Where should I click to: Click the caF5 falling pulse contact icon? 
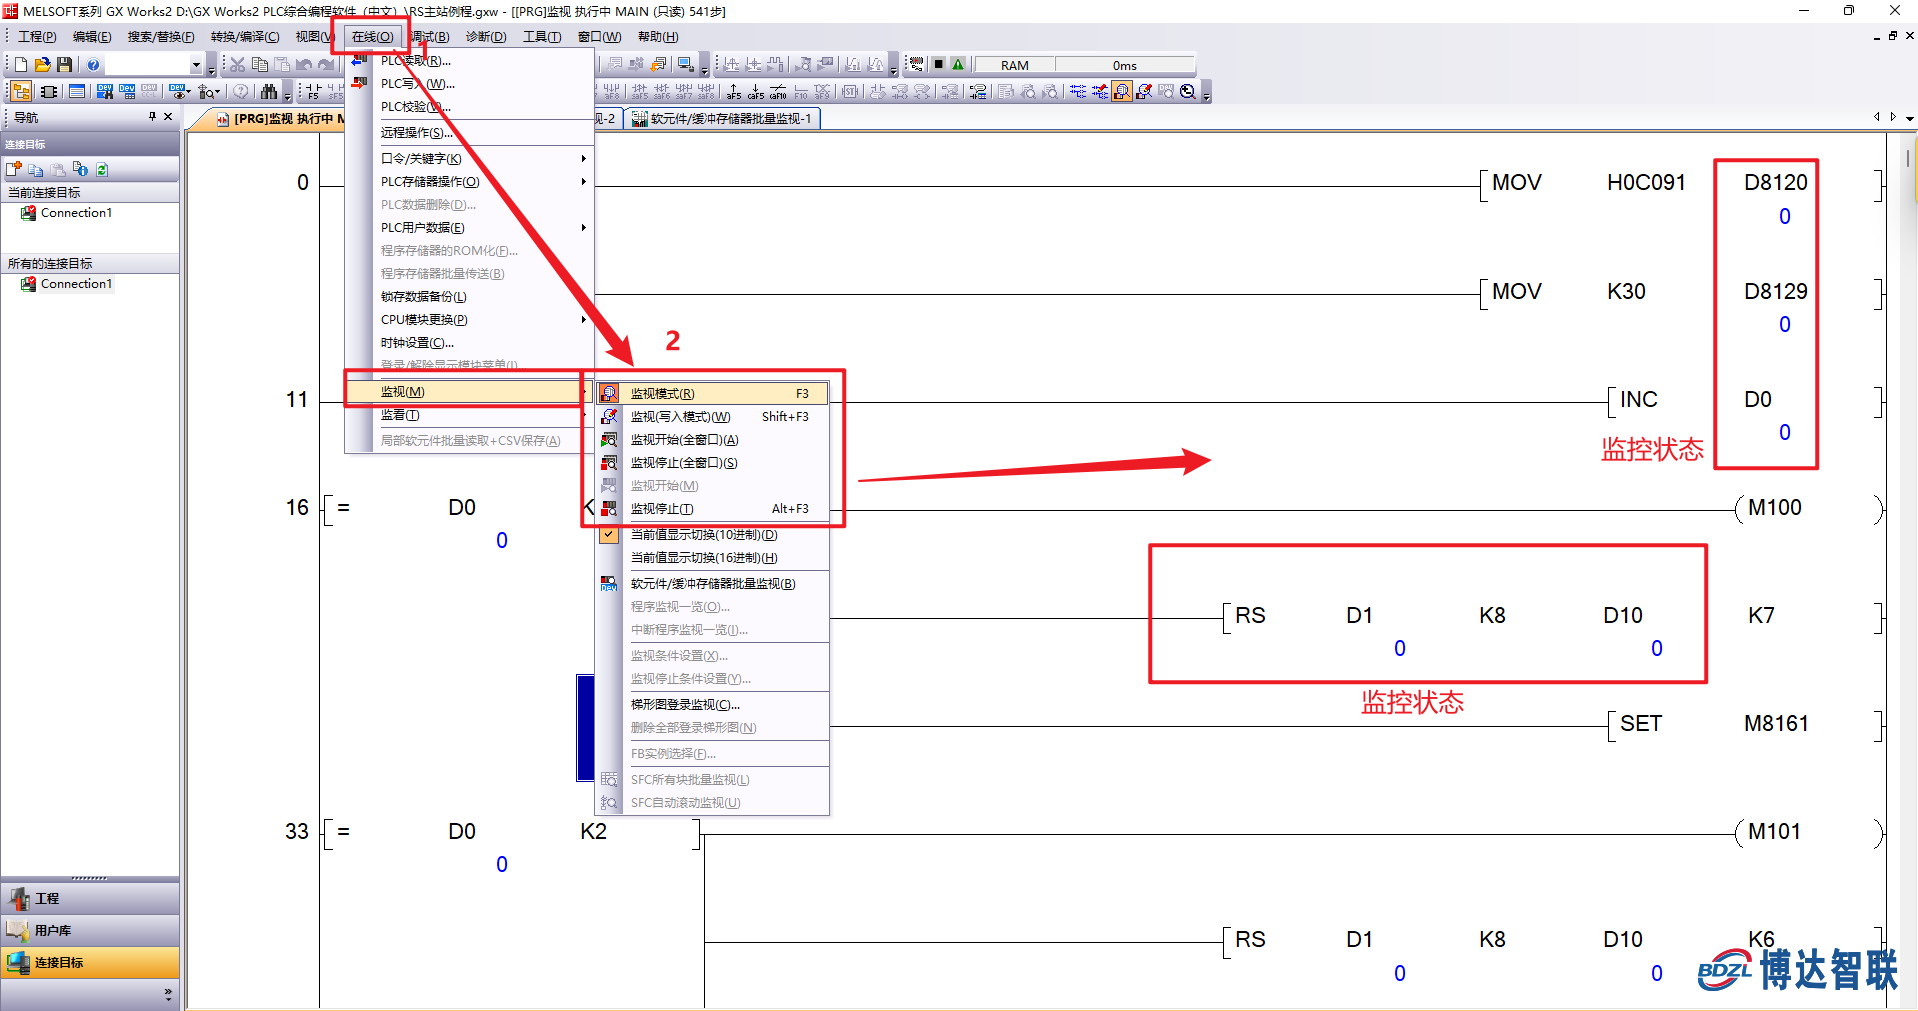point(756,92)
